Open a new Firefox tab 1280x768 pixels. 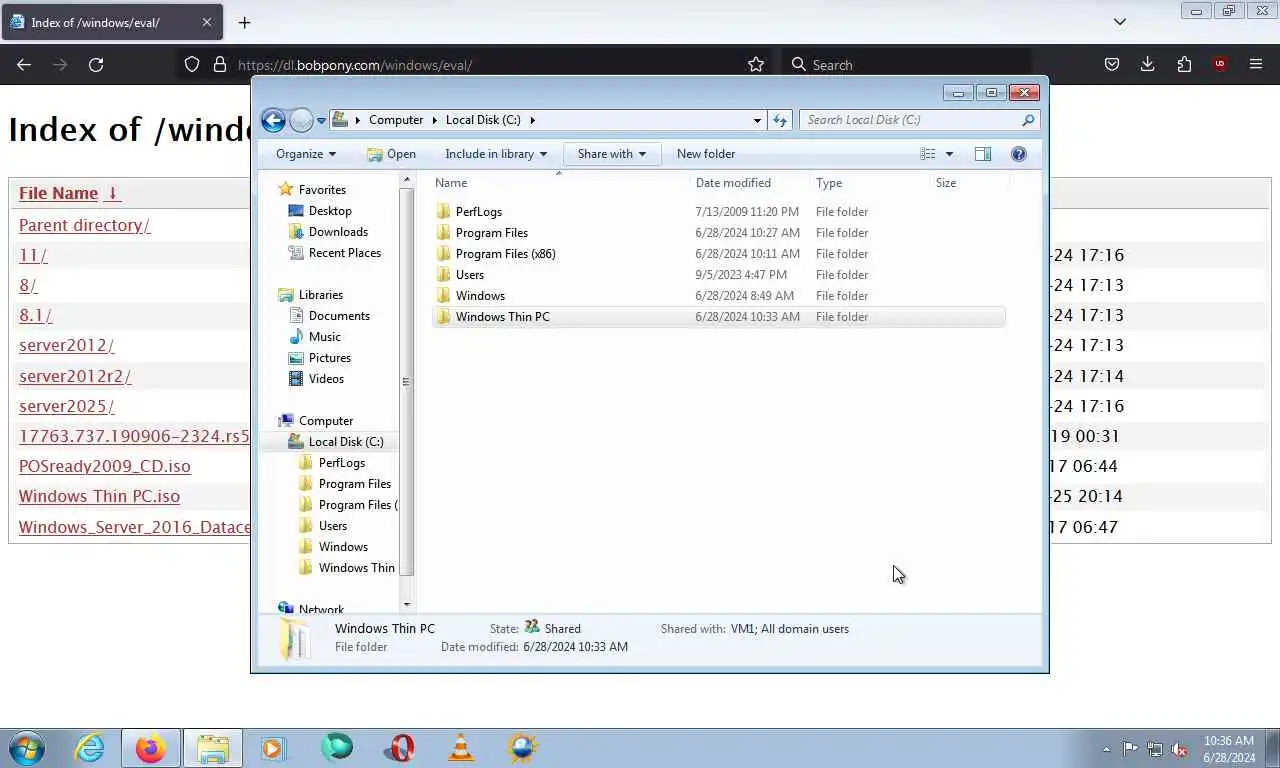click(x=244, y=22)
